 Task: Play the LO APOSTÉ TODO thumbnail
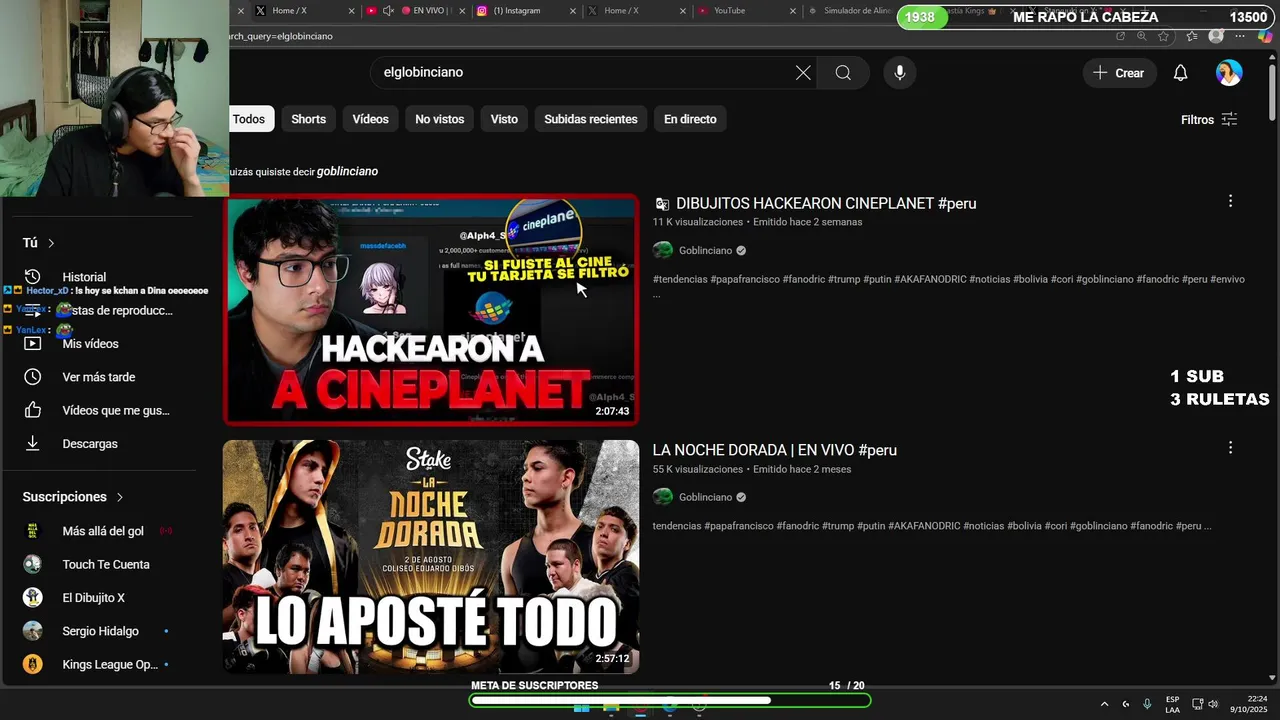pyautogui.click(x=431, y=557)
